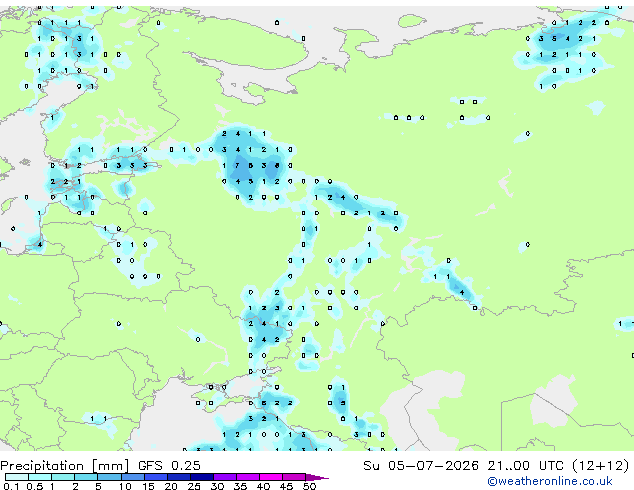634x490 pixels.
Task: Click the "7" precipitation value on the map
Action: tap(237, 165)
